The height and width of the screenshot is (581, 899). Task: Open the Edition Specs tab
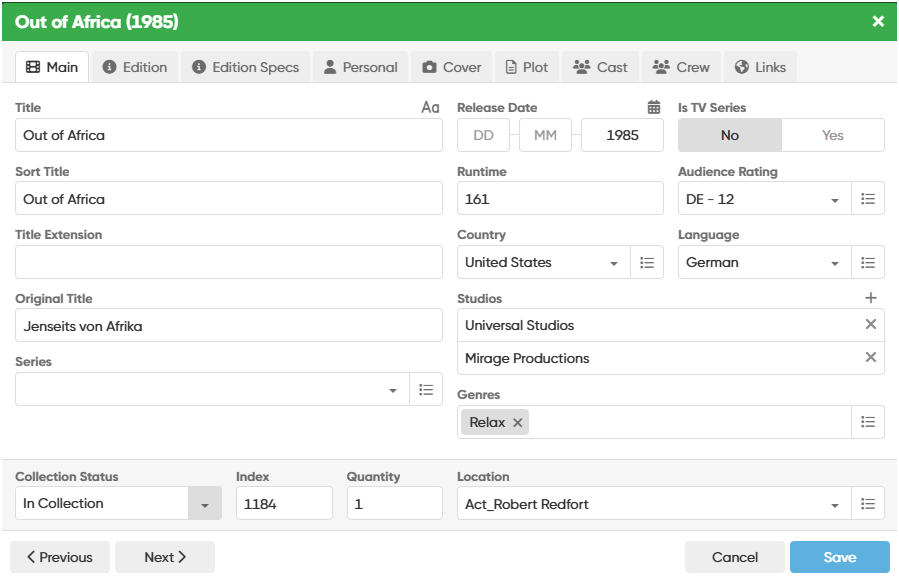pos(245,67)
